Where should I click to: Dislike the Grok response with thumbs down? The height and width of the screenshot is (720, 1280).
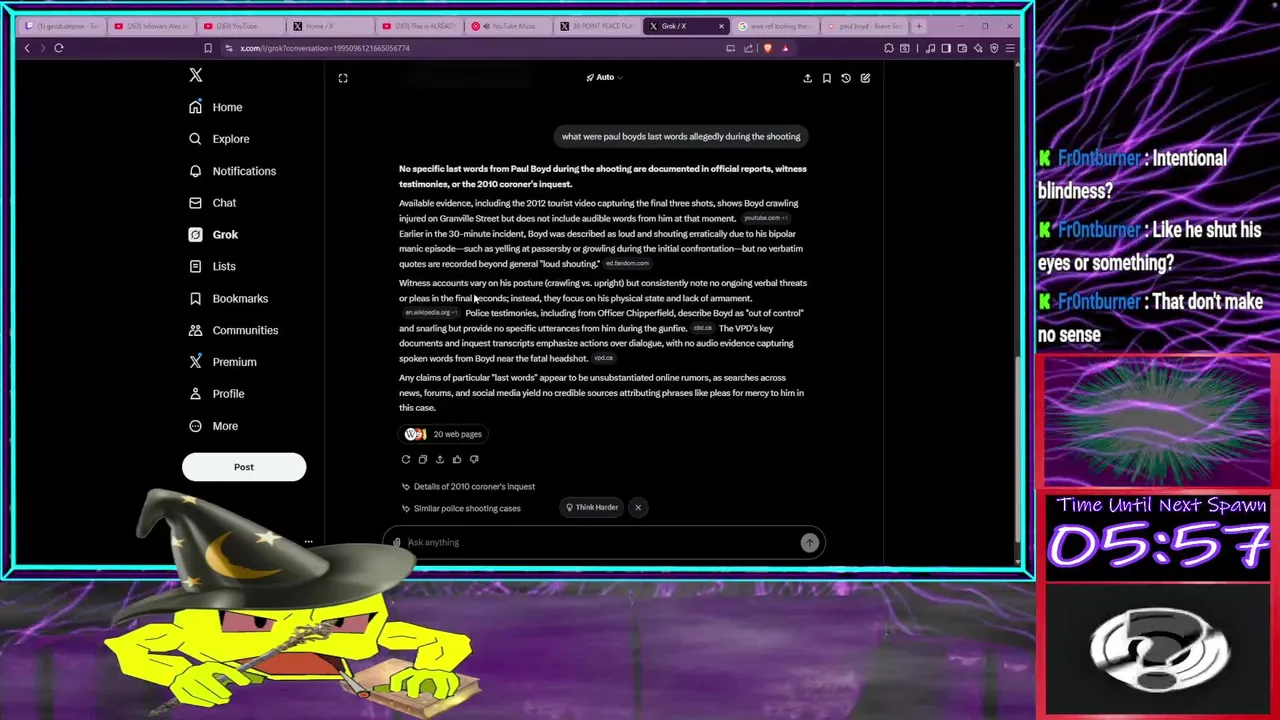(x=474, y=459)
